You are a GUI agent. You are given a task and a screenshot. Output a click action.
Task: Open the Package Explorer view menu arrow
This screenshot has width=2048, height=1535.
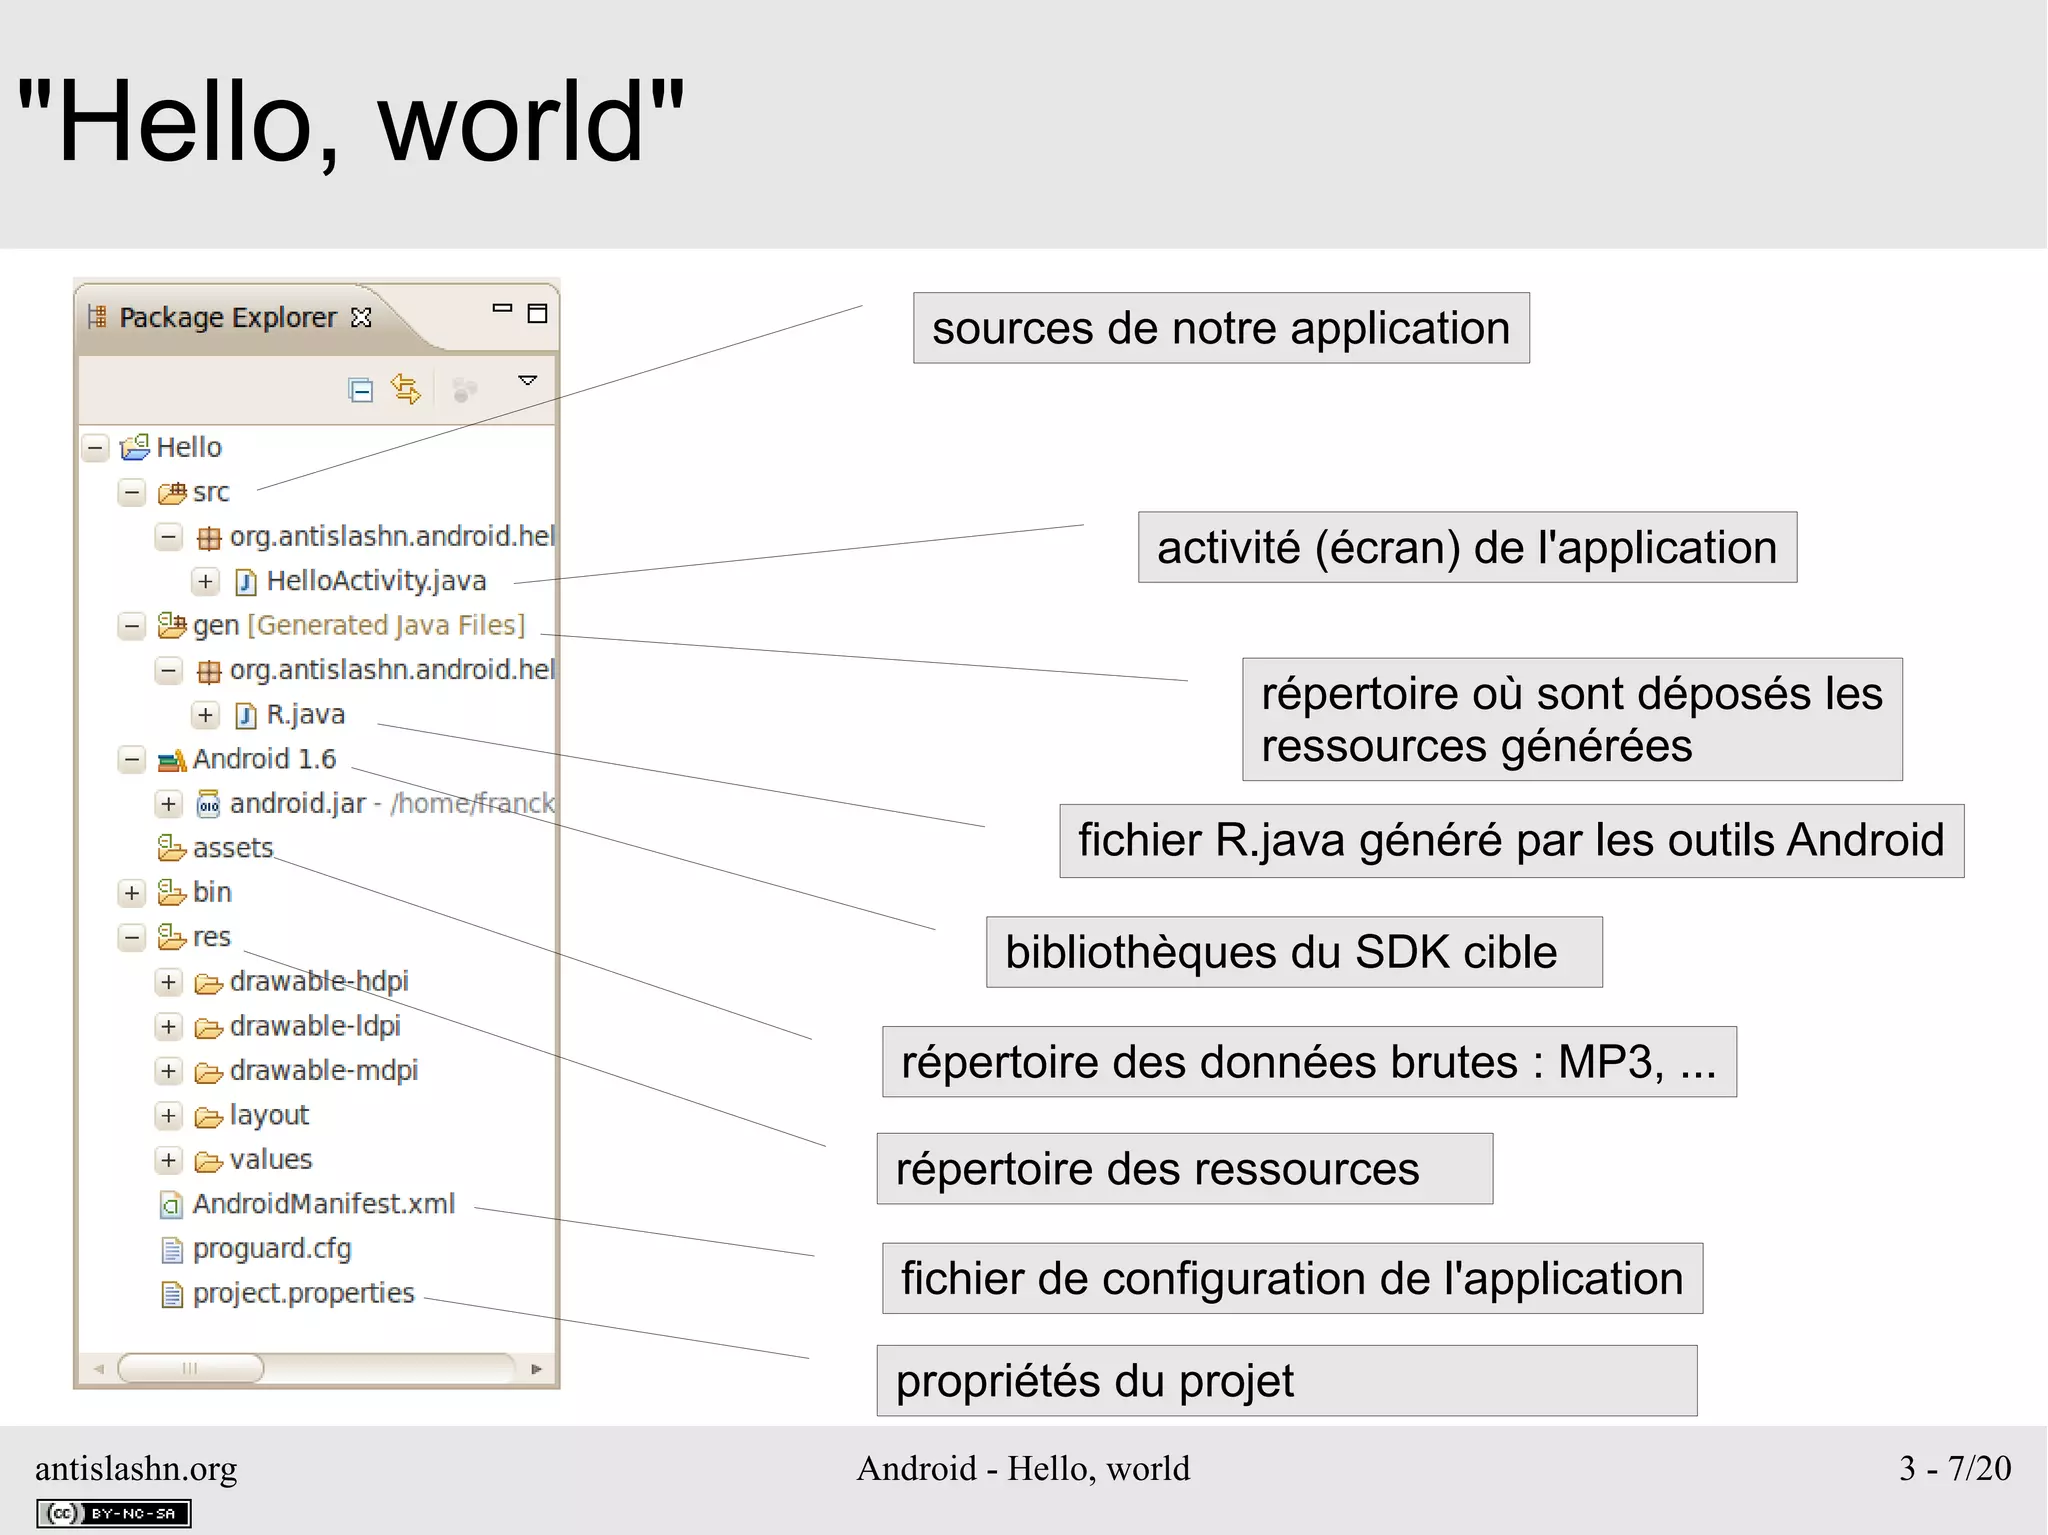tap(527, 381)
